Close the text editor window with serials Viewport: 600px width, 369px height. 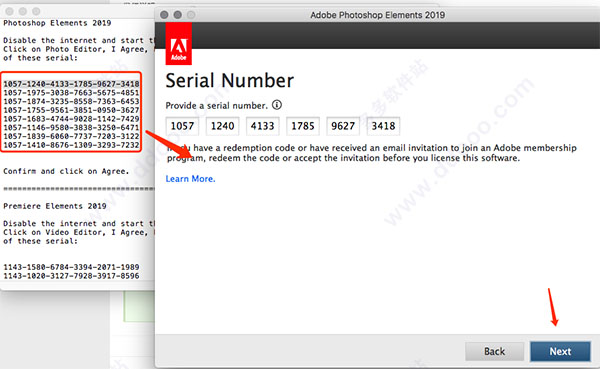click(10, 11)
